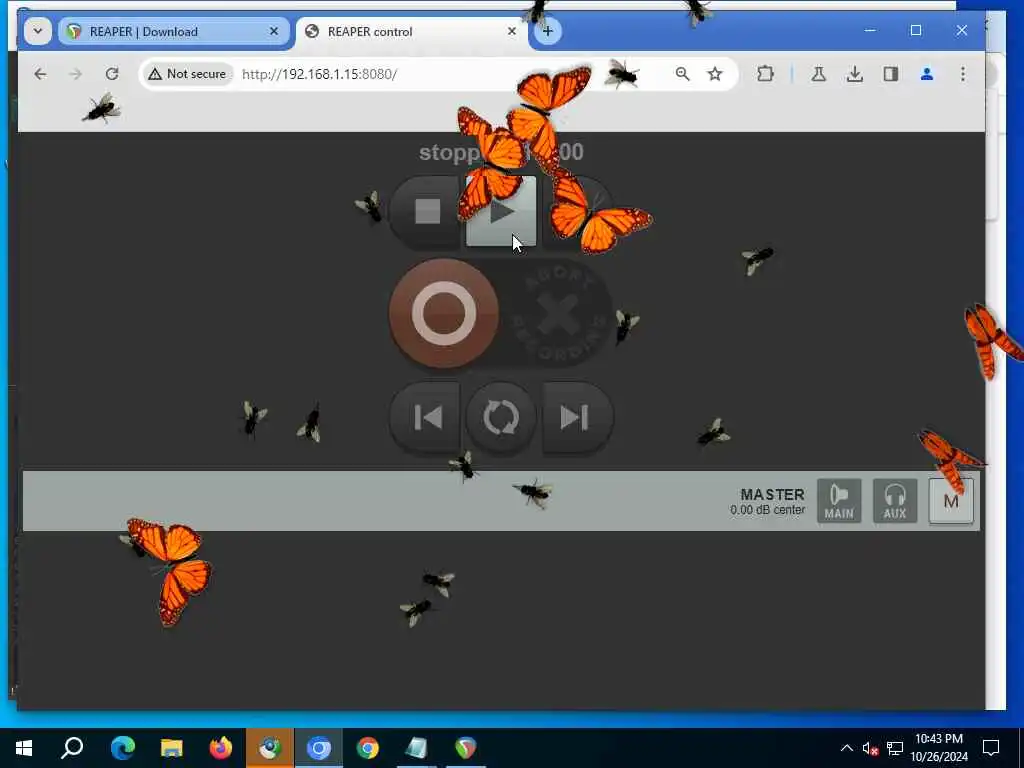Screen dimensions: 1024x768
Task: Open Chrome Labs flask icon
Action: click(x=818, y=74)
